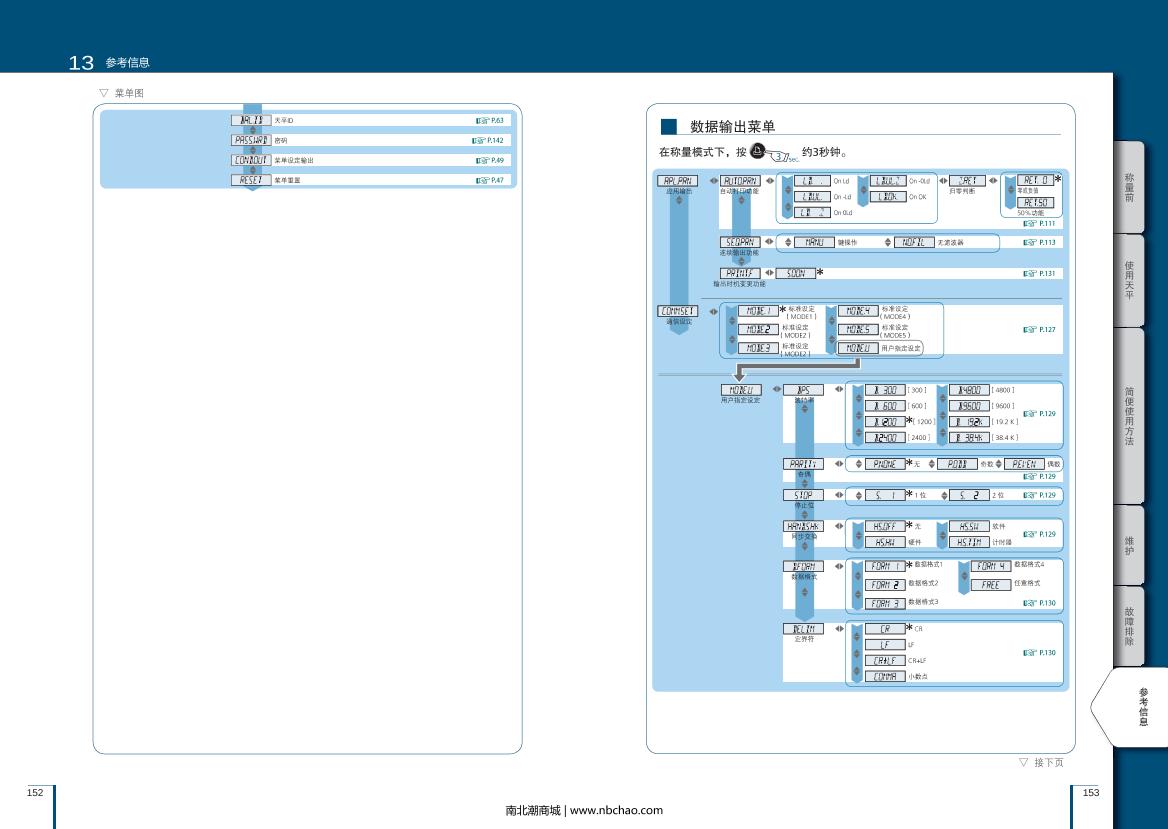Image resolution: width=1168 pixels, height=829 pixels.
Task: Click the print key icon beside 3 sec.
Action: (x=757, y=152)
